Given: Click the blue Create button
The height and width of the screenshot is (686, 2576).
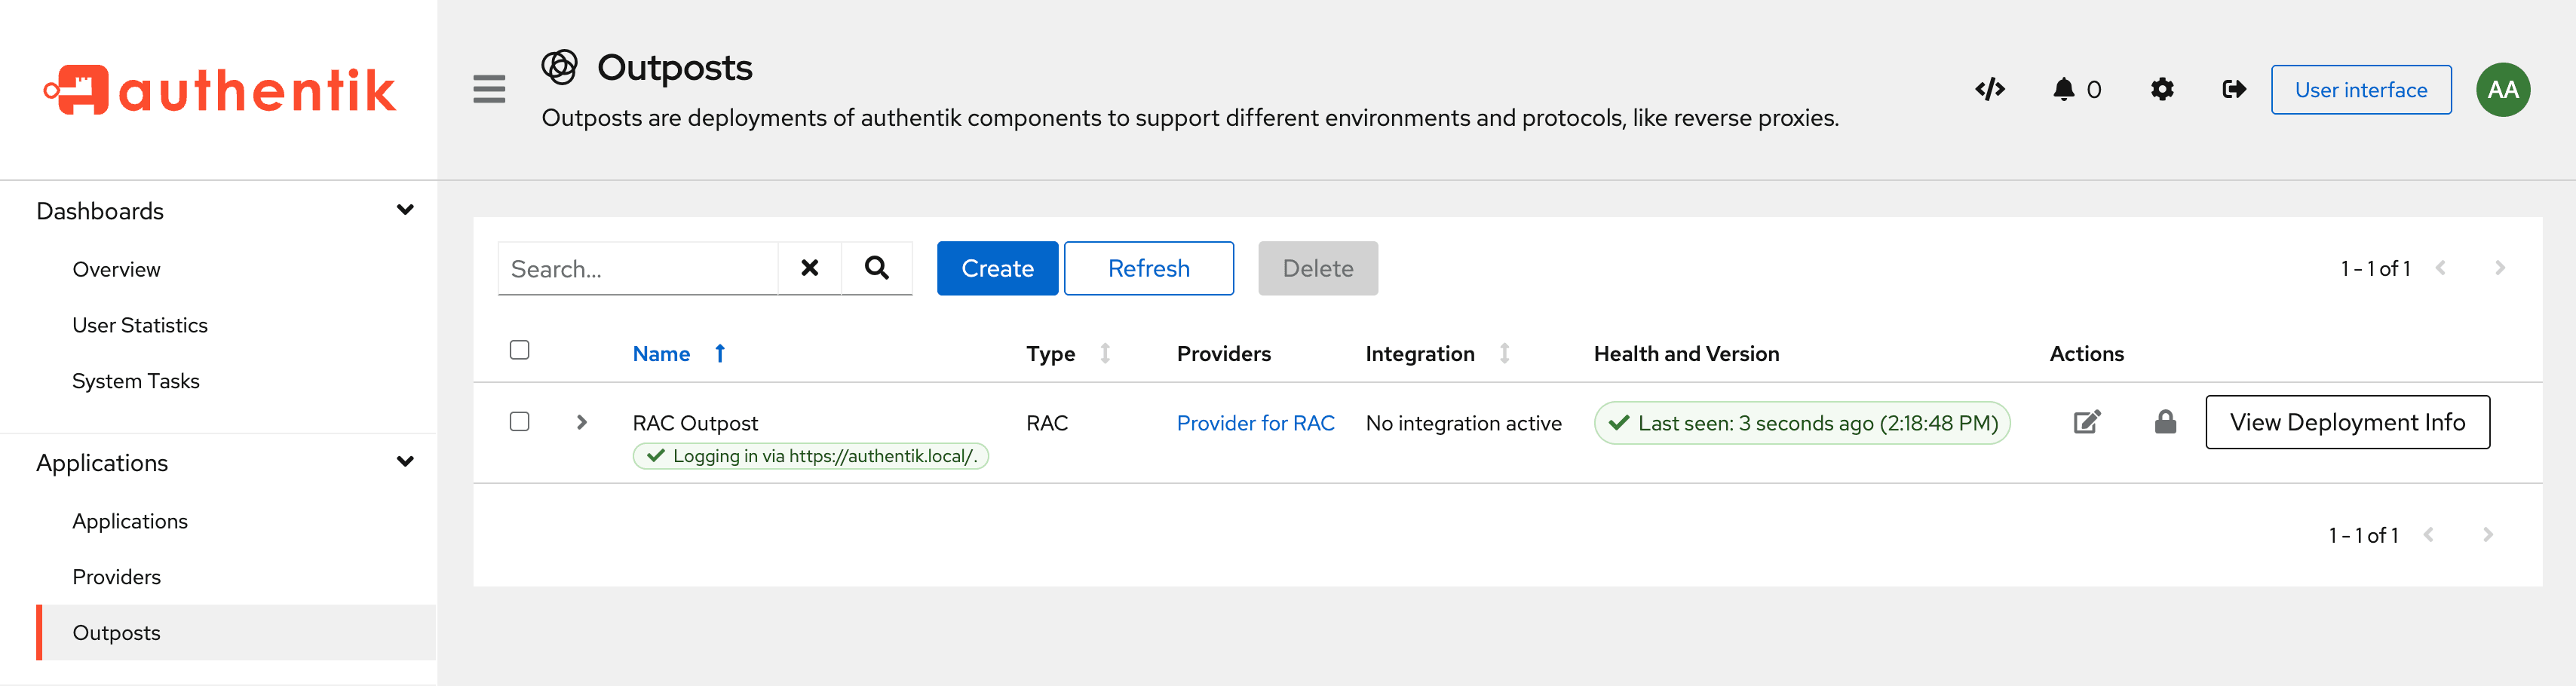Looking at the screenshot, I should pos(996,268).
